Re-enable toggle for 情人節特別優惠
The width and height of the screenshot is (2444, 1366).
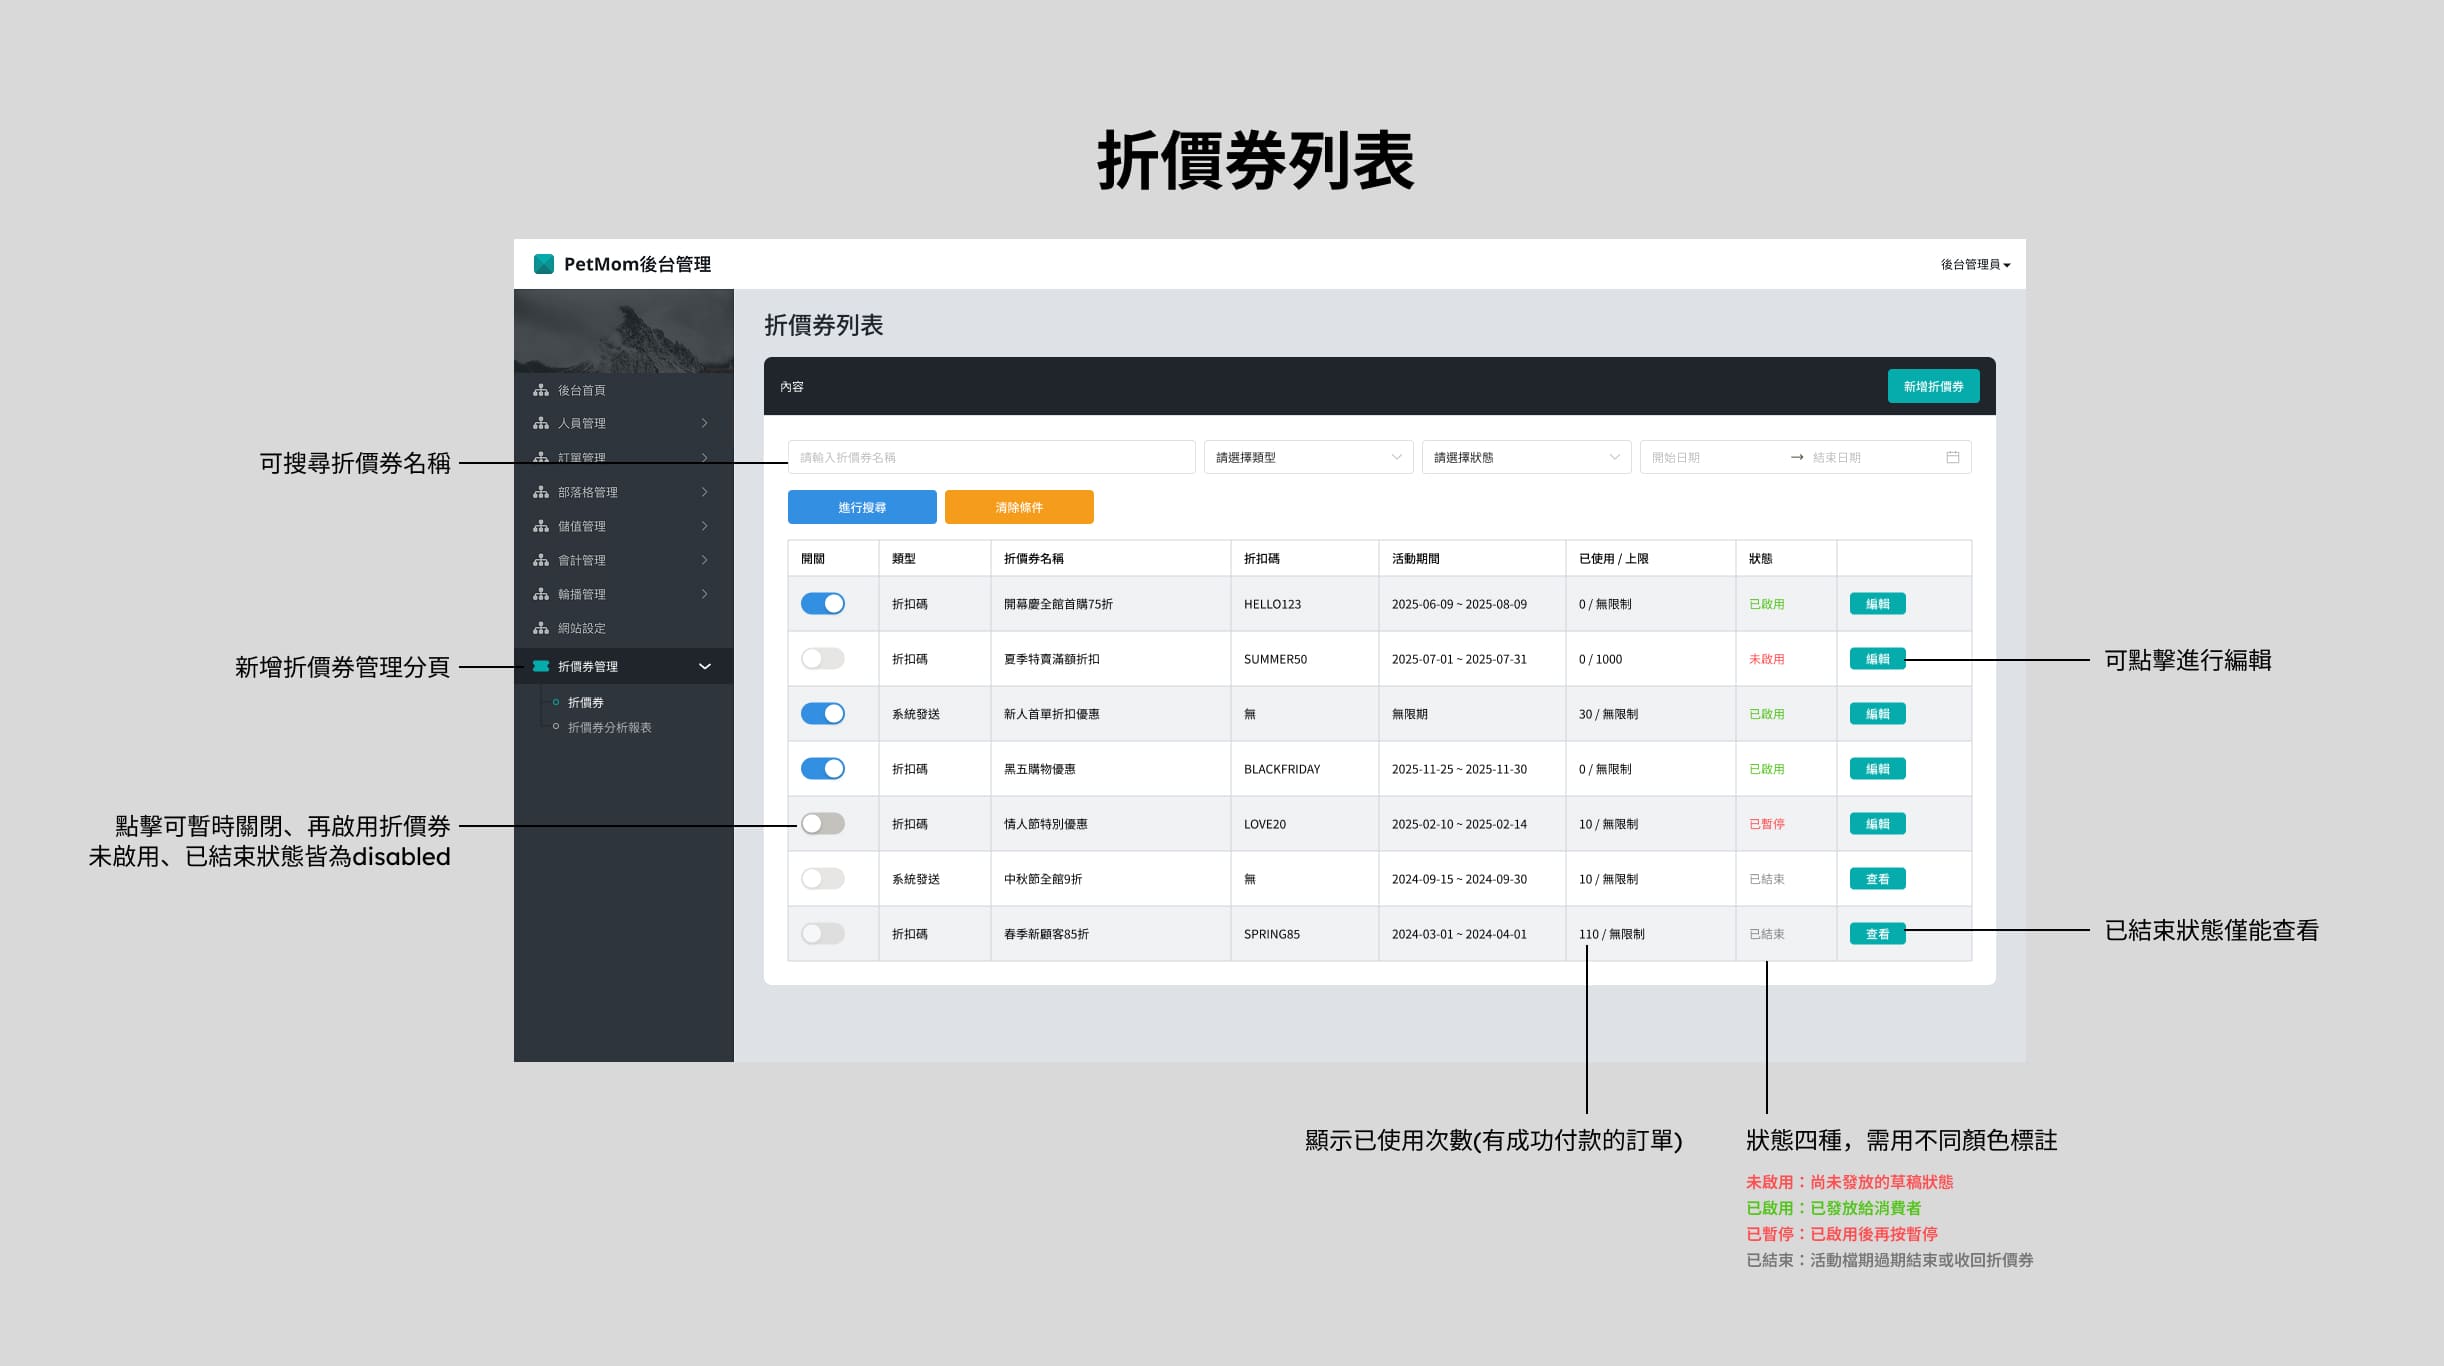coord(823,824)
